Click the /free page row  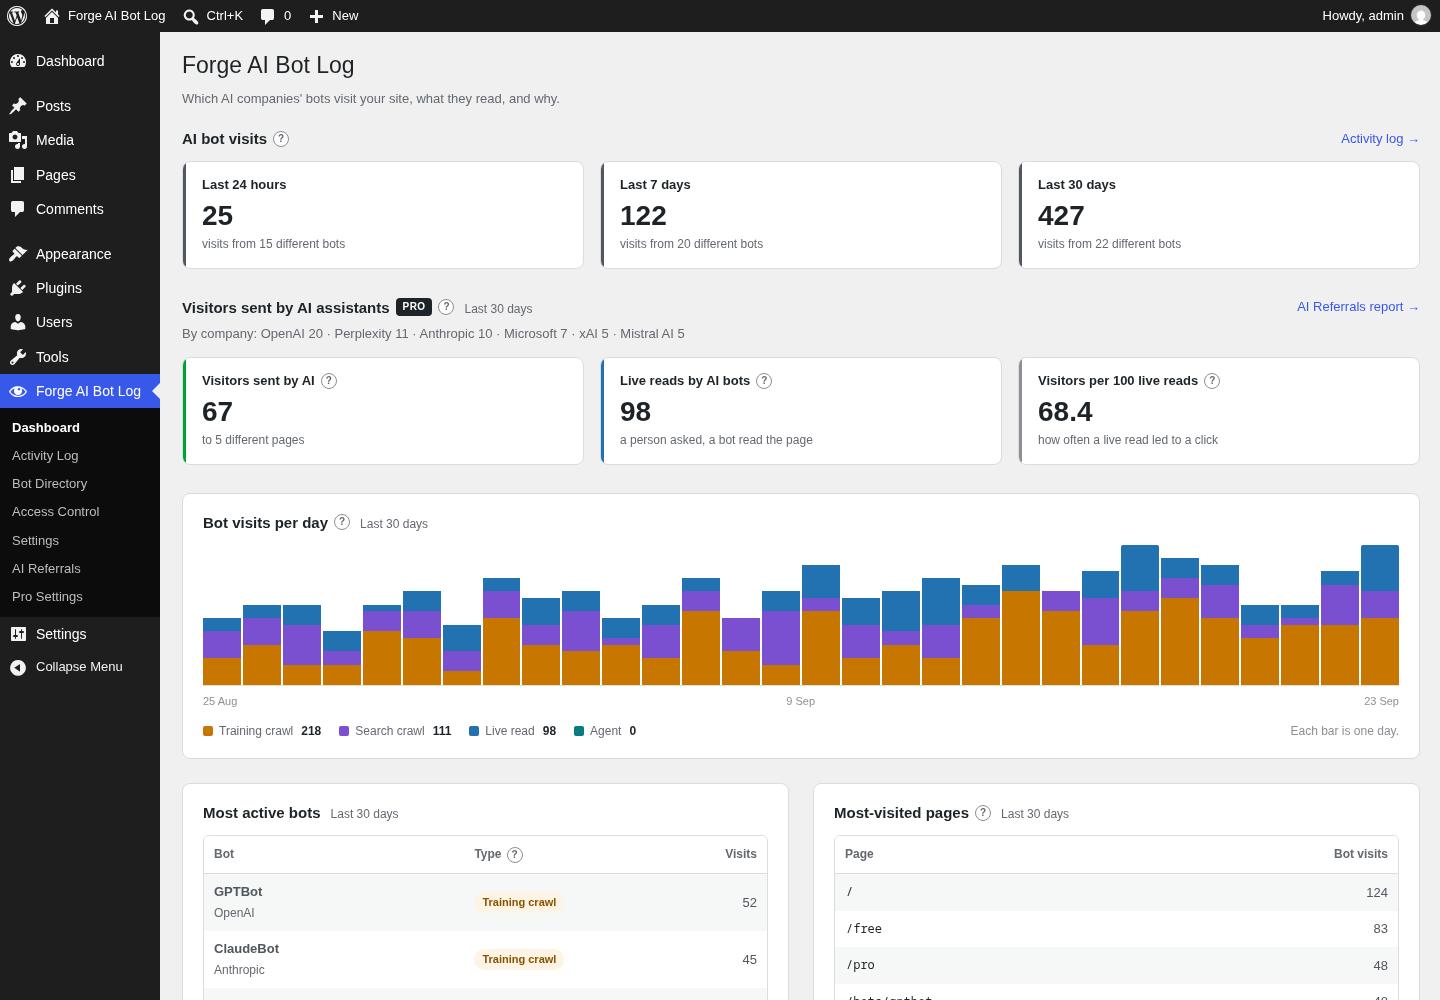pyautogui.click(x=1116, y=929)
